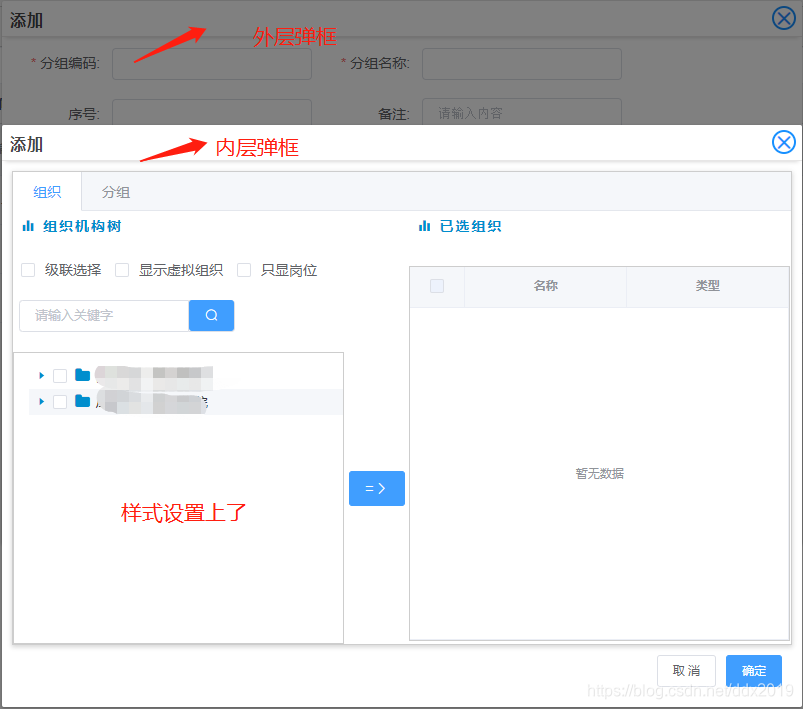Close the inner 添加 dialog
The height and width of the screenshot is (709, 803).
(x=783, y=142)
